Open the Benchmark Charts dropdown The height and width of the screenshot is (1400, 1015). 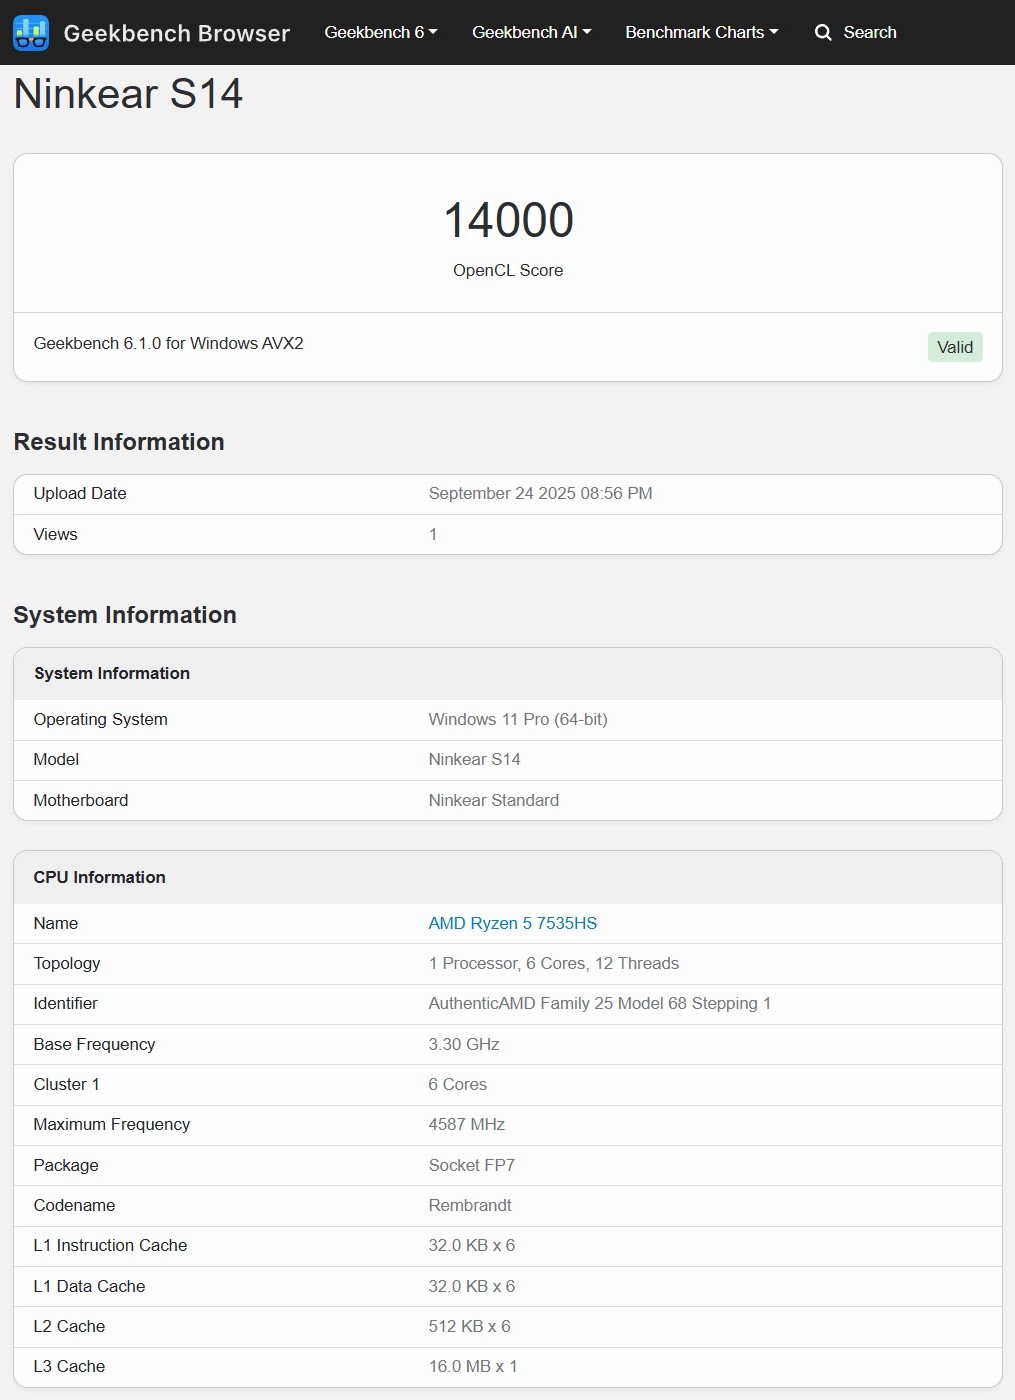[702, 32]
